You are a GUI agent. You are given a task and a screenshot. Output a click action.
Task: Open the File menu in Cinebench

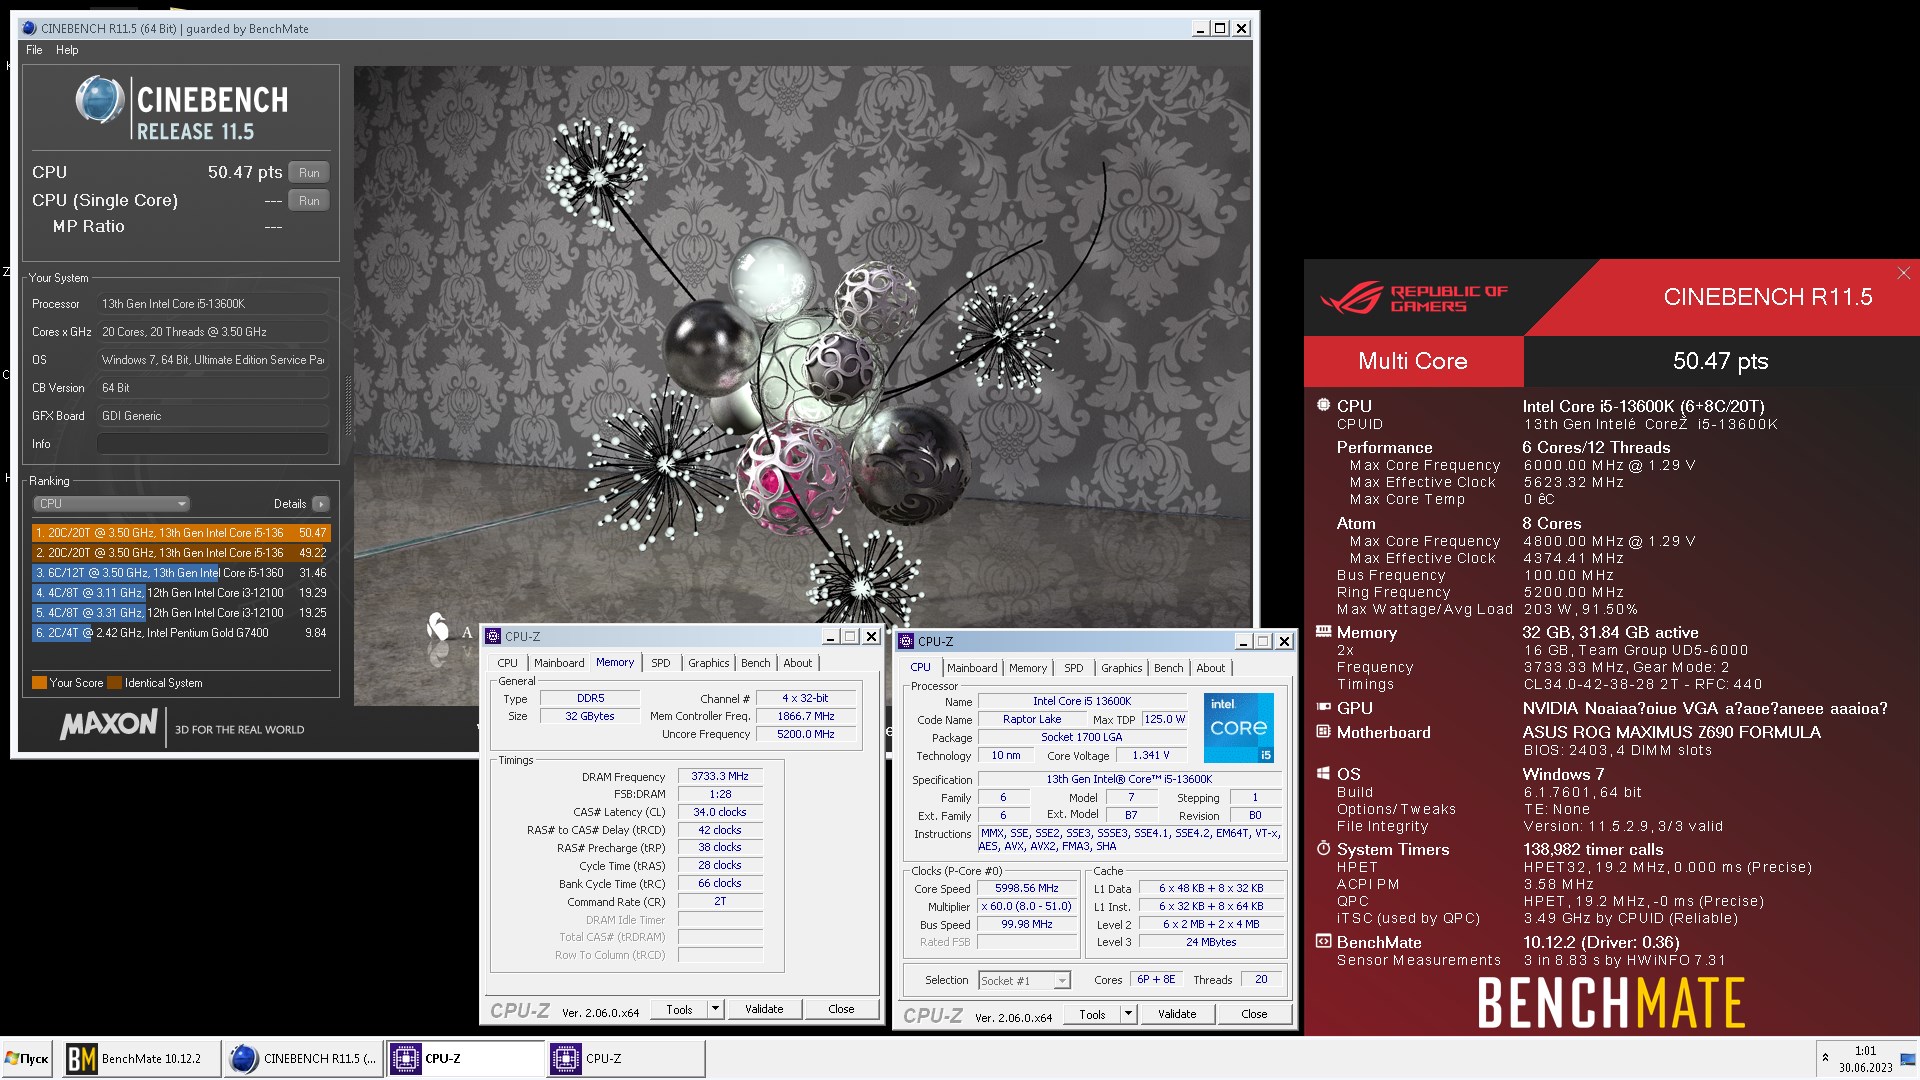click(x=34, y=50)
